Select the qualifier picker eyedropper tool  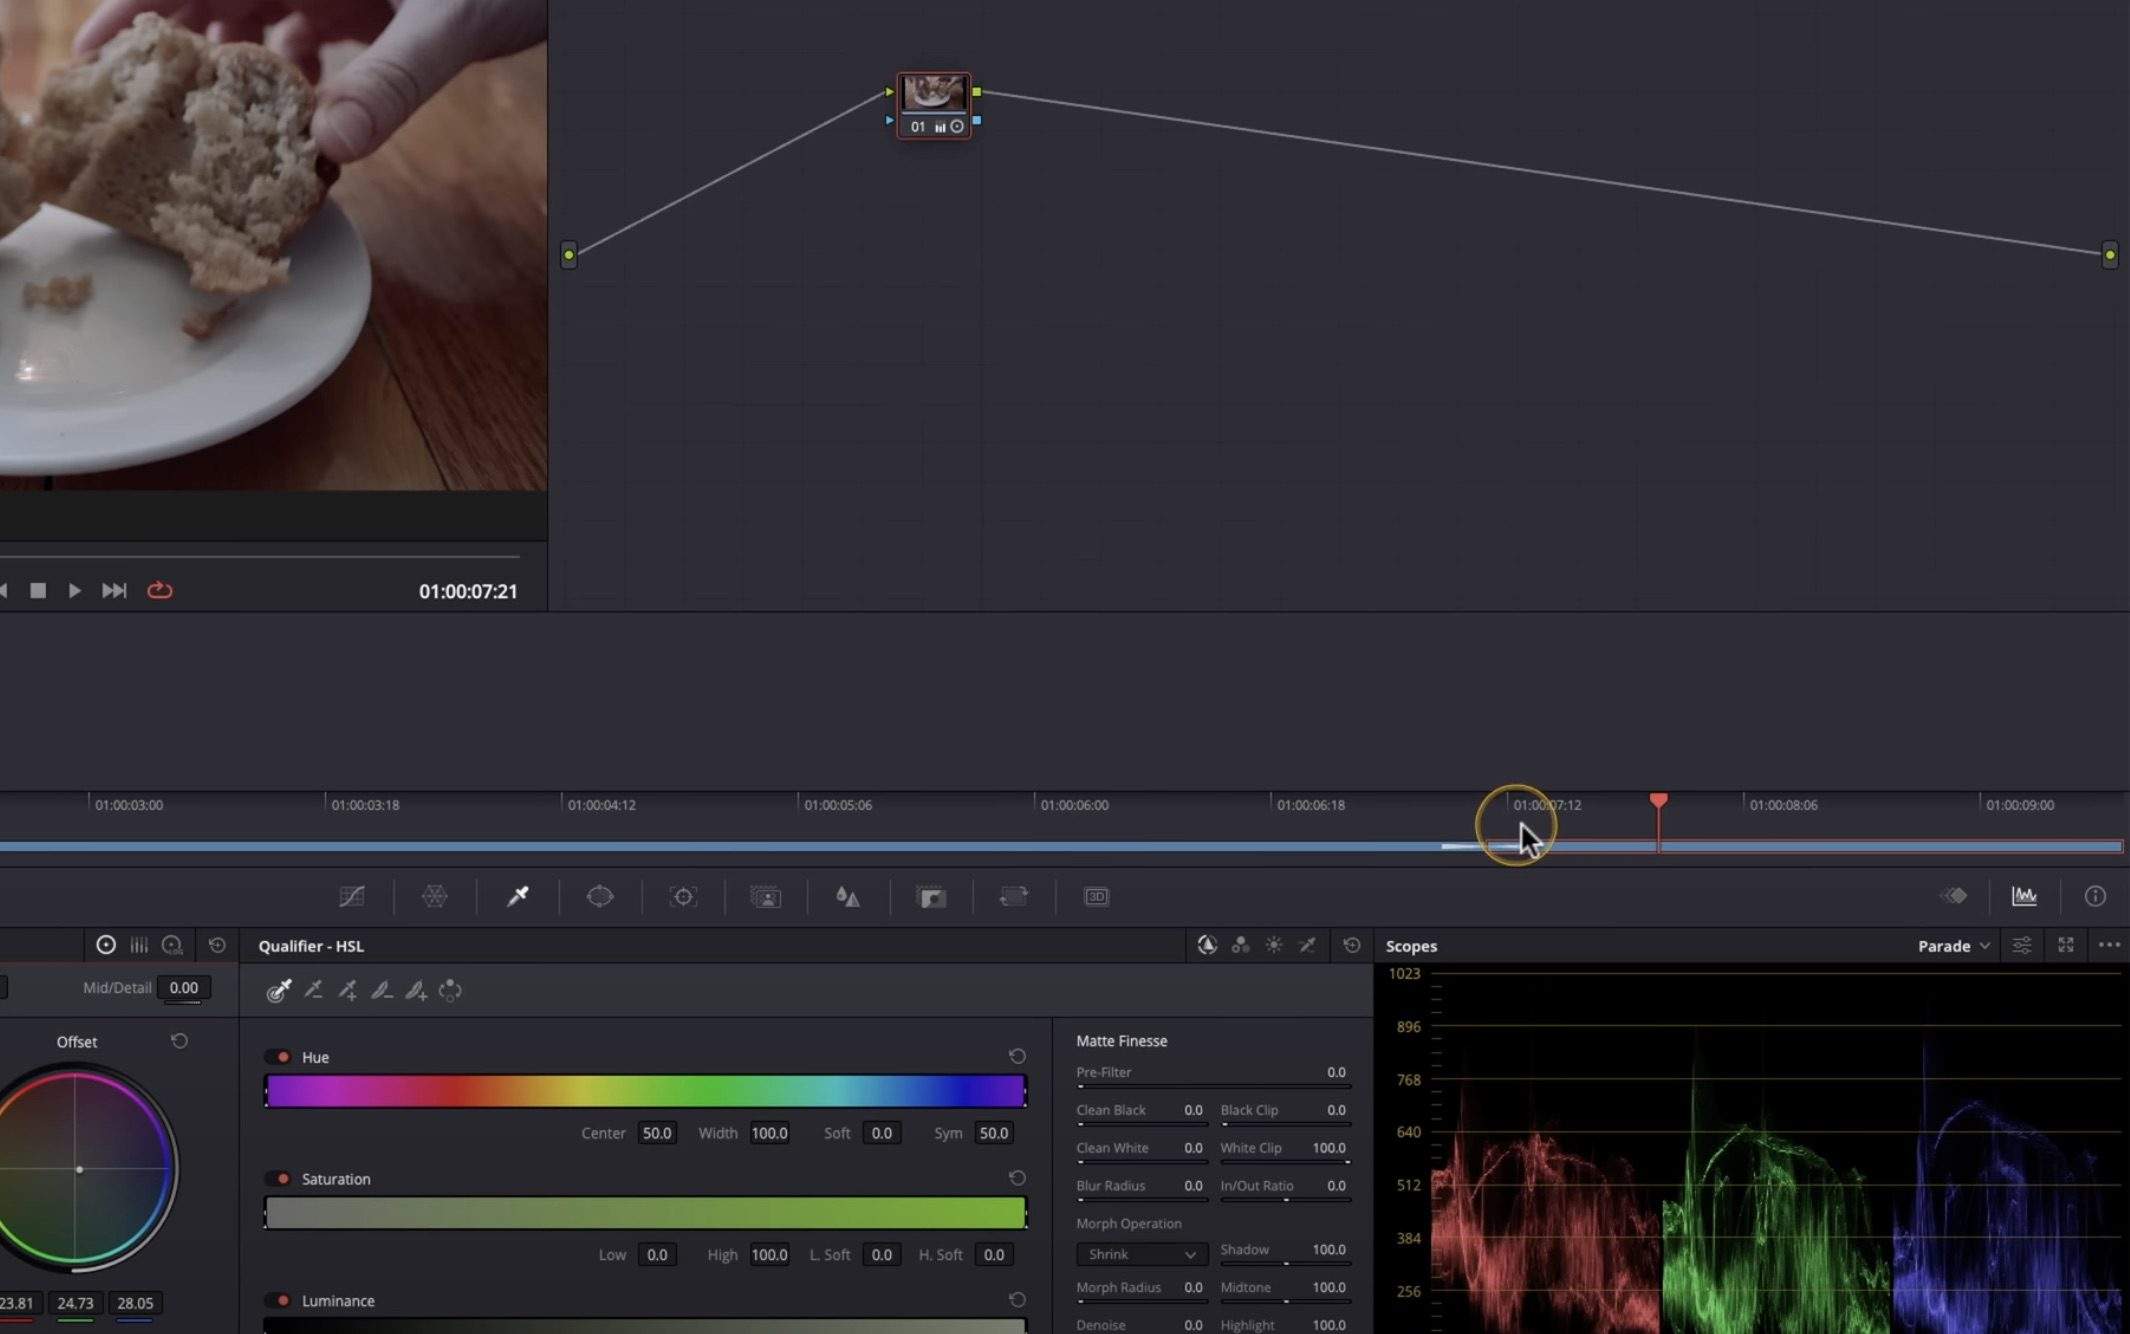tap(279, 990)
